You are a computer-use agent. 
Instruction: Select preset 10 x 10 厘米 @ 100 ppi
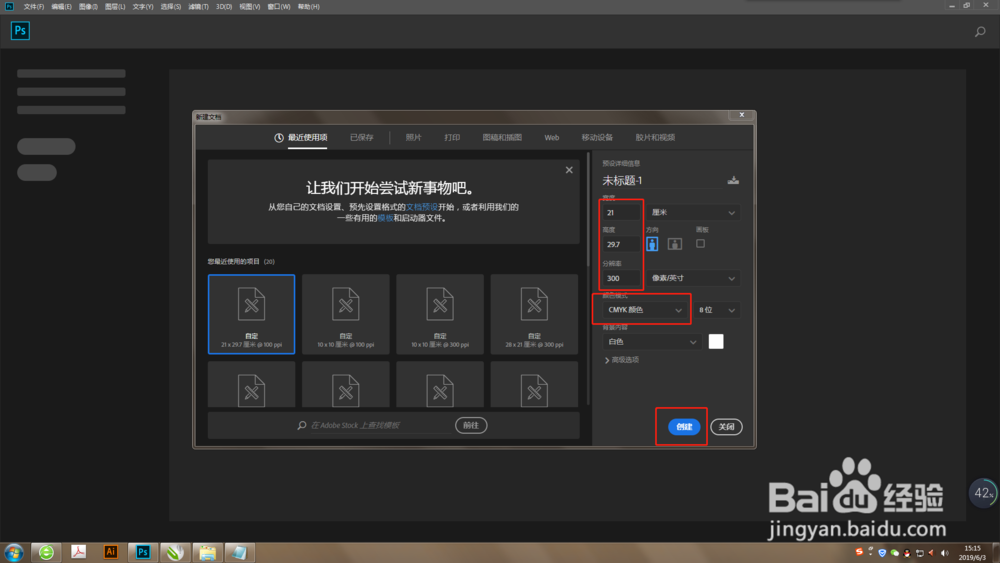click(346, 314)
